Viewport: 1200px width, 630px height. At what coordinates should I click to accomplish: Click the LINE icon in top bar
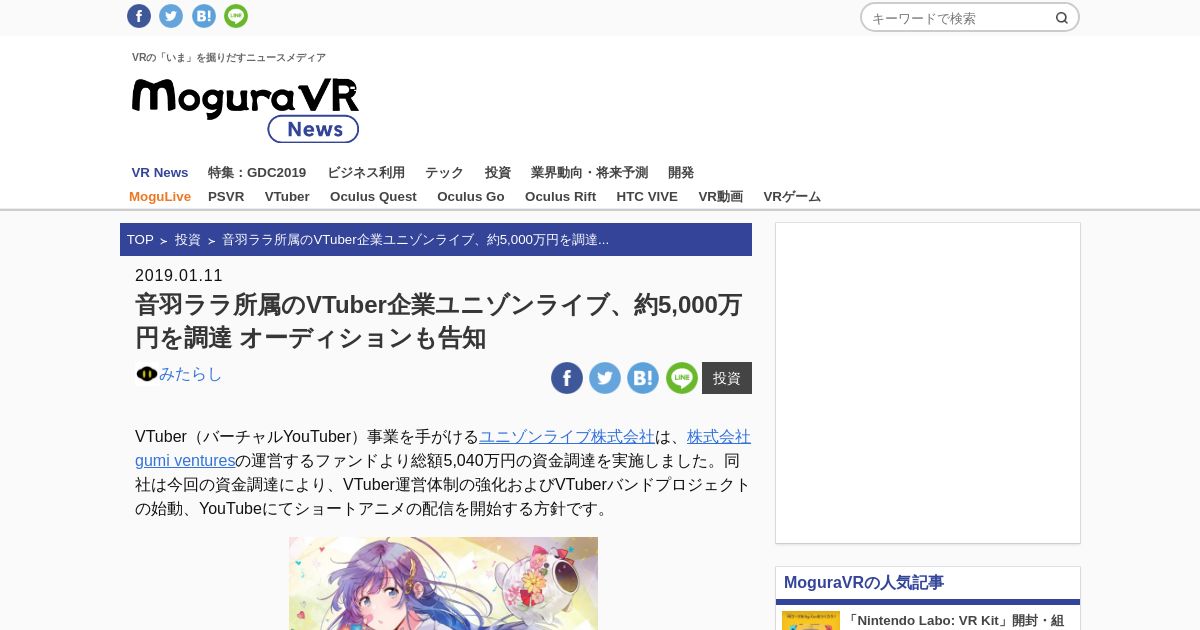click(236, 16)
